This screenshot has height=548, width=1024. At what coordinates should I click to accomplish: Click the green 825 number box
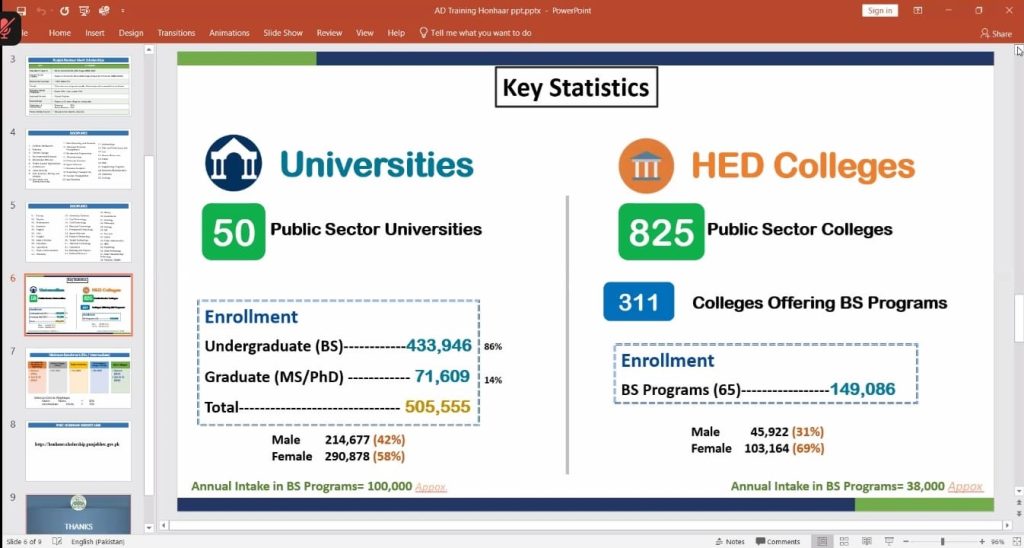coord(662,231)
